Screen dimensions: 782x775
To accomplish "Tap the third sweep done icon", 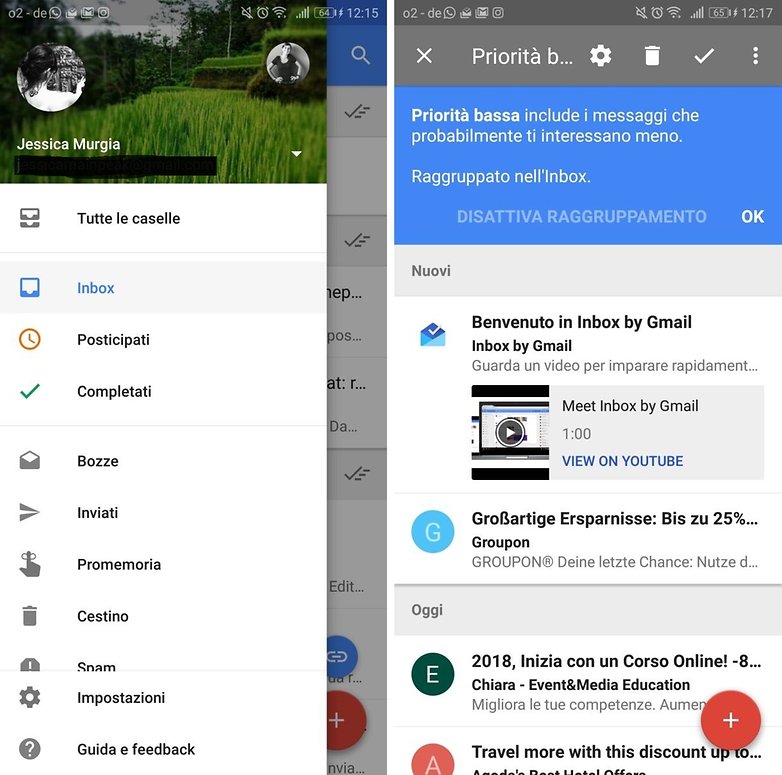I will pyautogui.click(x=357, y=474).
